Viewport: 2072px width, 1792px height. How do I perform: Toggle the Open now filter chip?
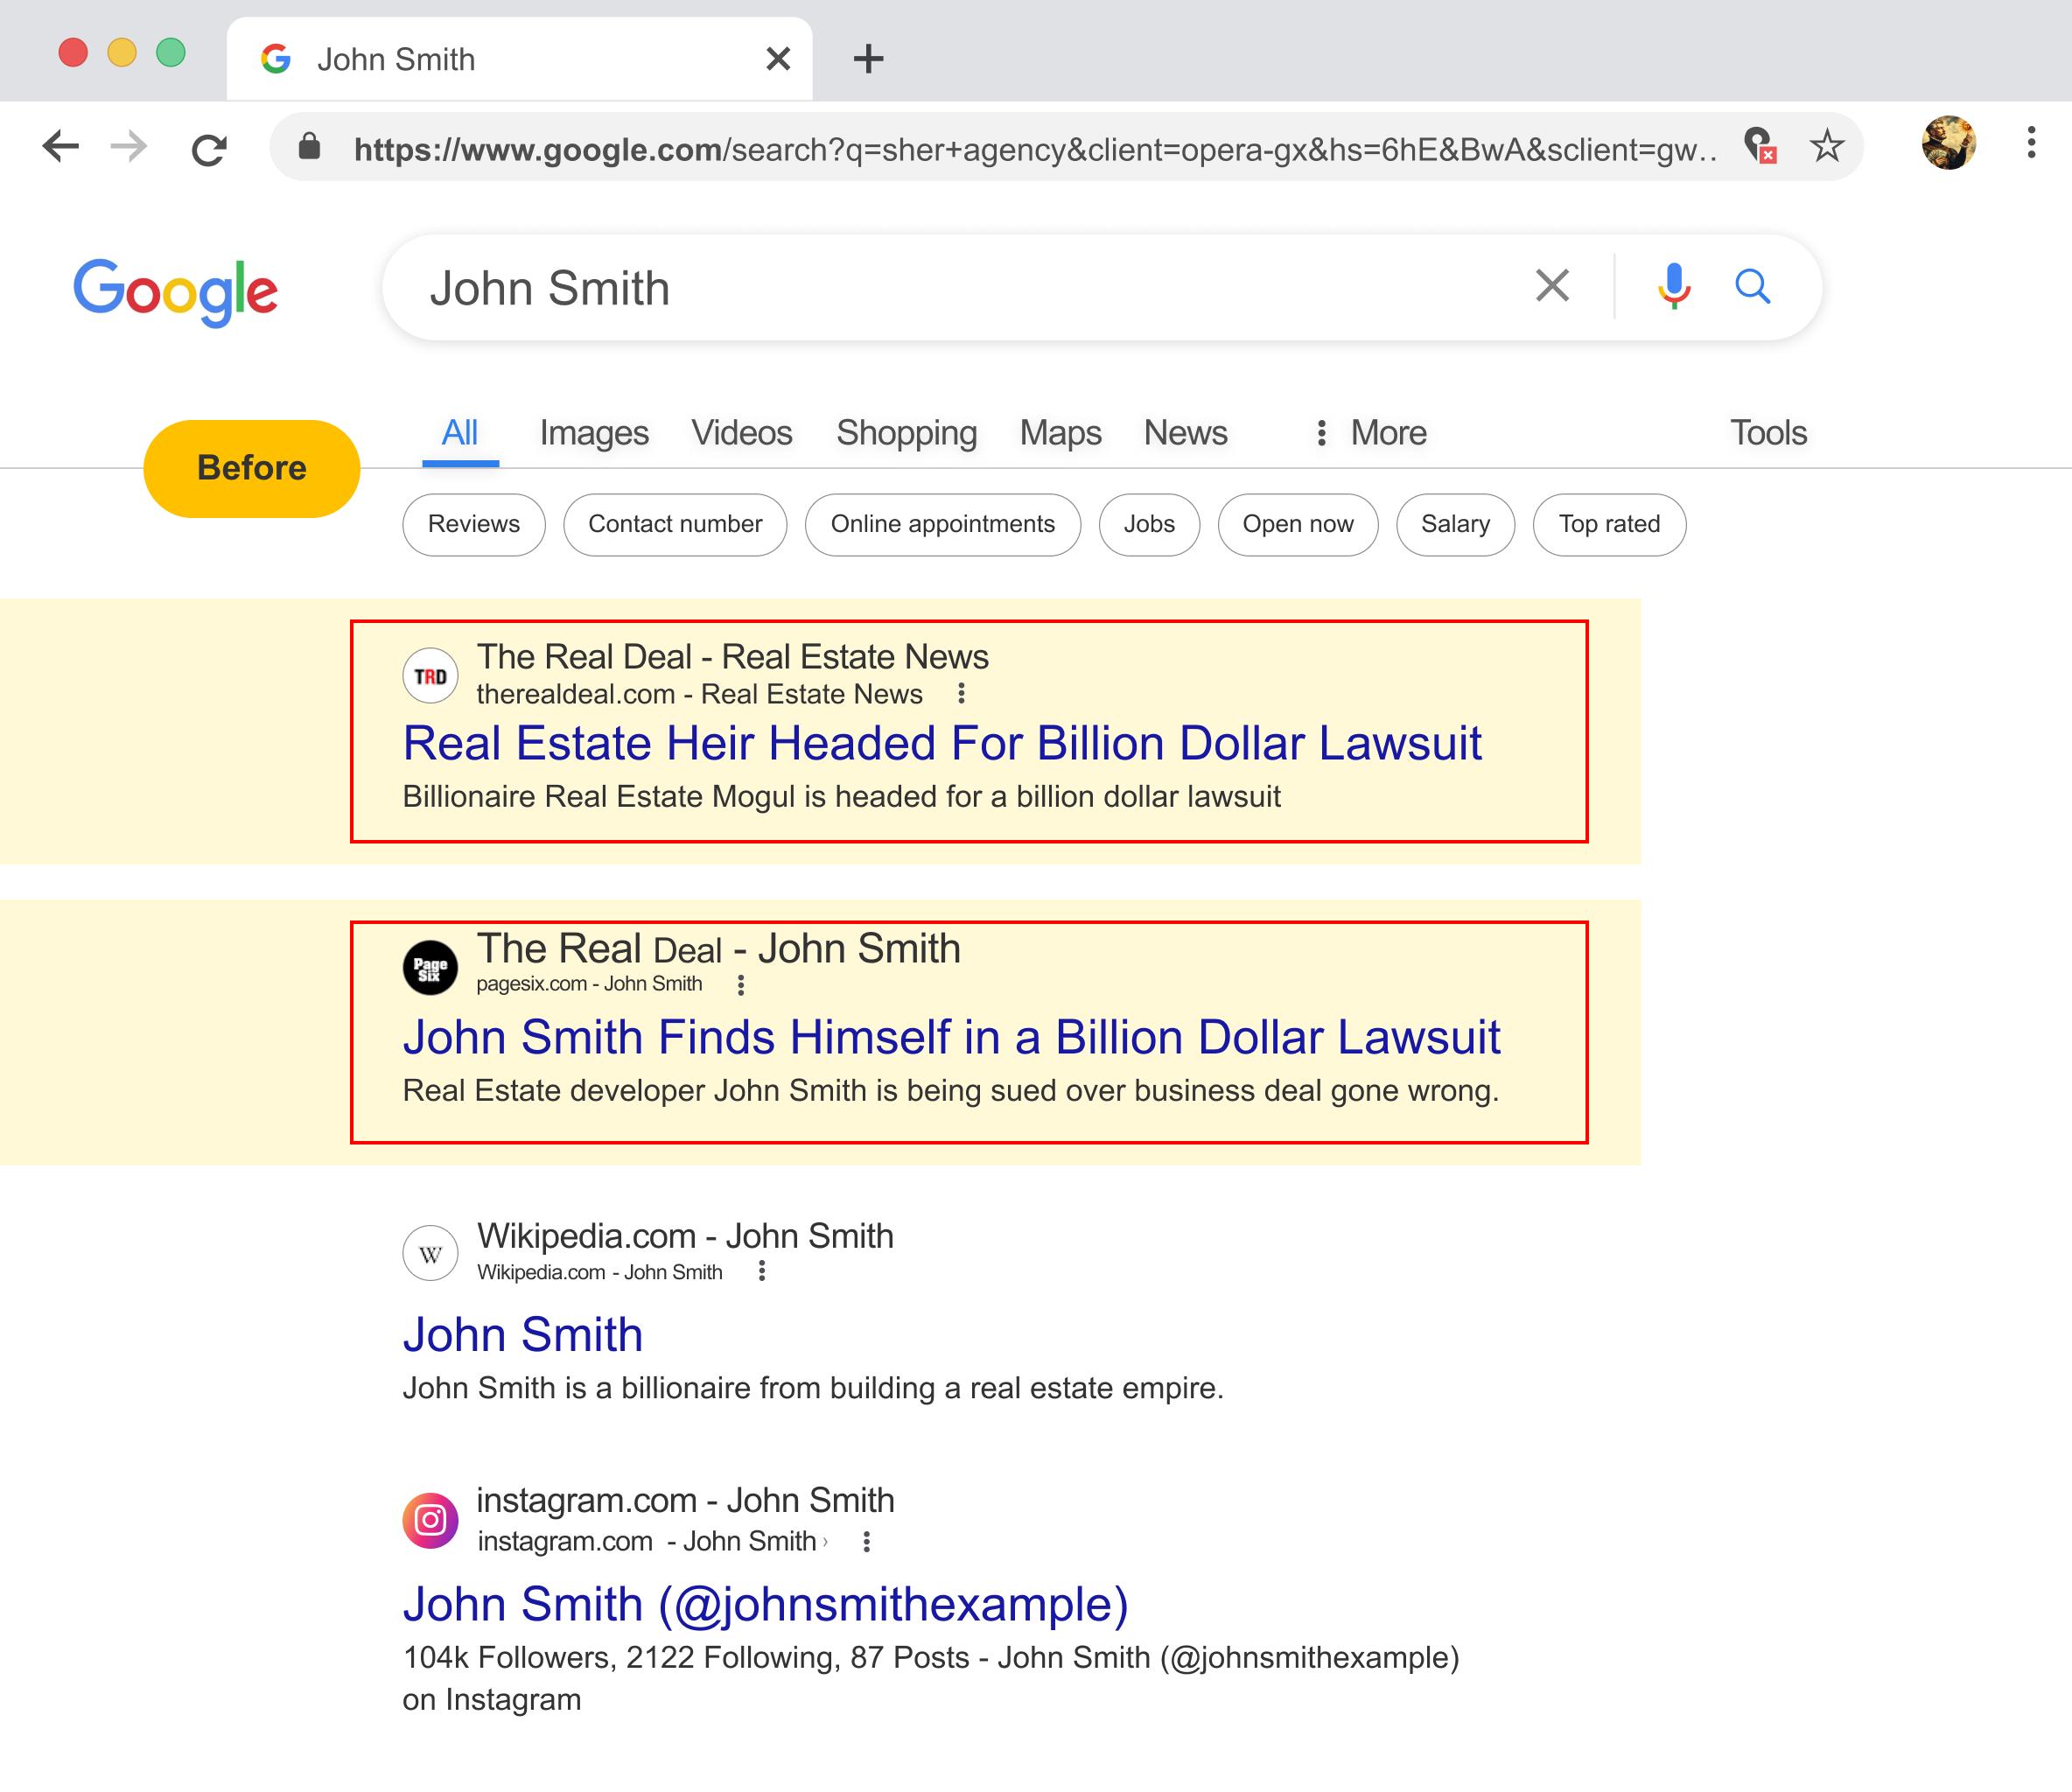tap(1297, 524)
